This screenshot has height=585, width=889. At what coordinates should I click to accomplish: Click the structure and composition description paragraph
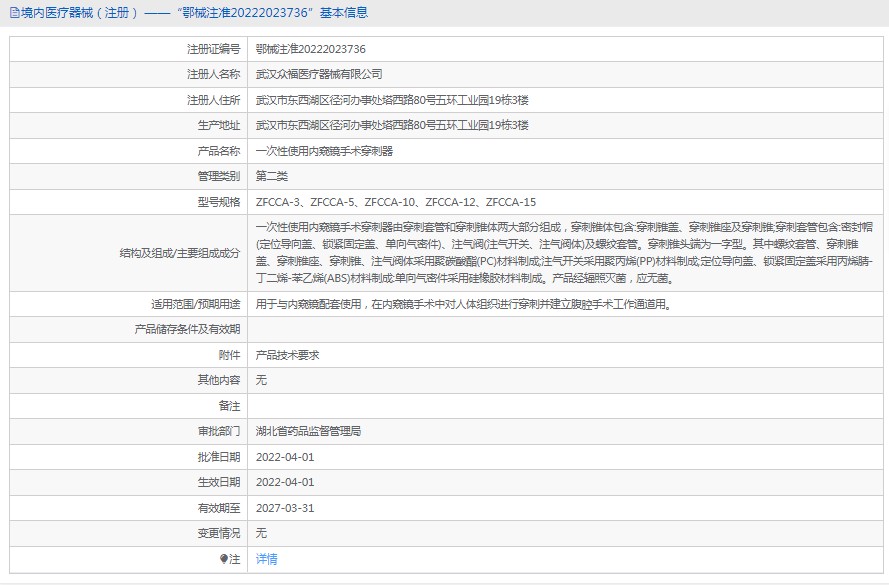tap(564, 253)
